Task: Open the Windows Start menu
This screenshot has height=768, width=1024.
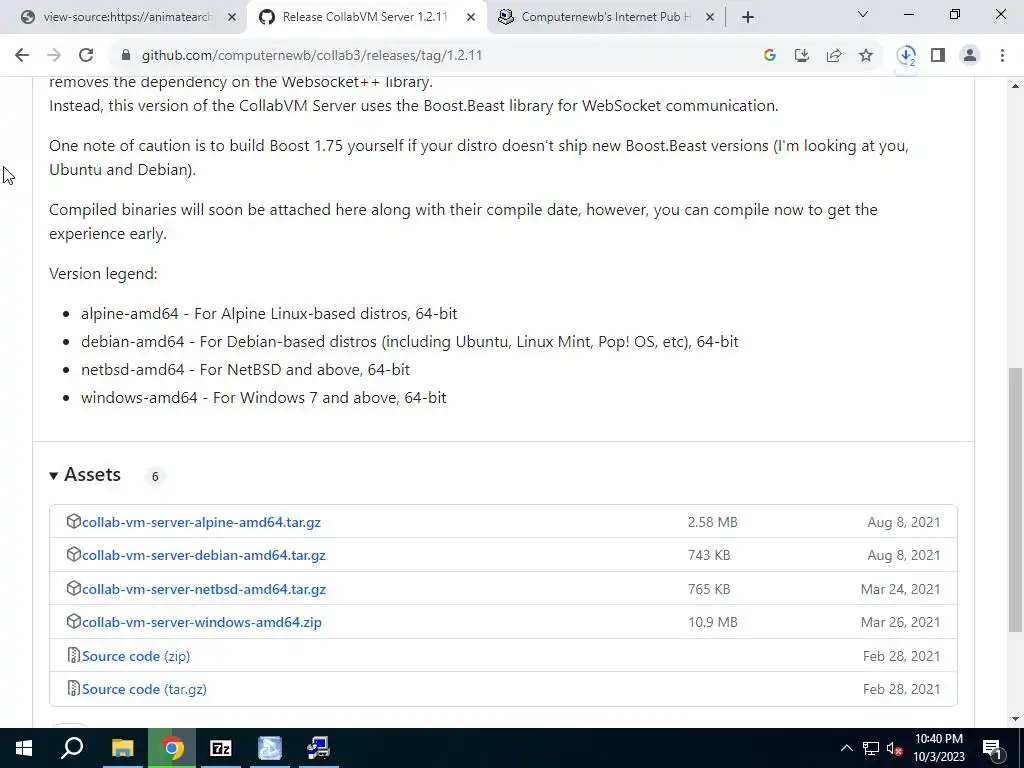Action: click(24, 748)
